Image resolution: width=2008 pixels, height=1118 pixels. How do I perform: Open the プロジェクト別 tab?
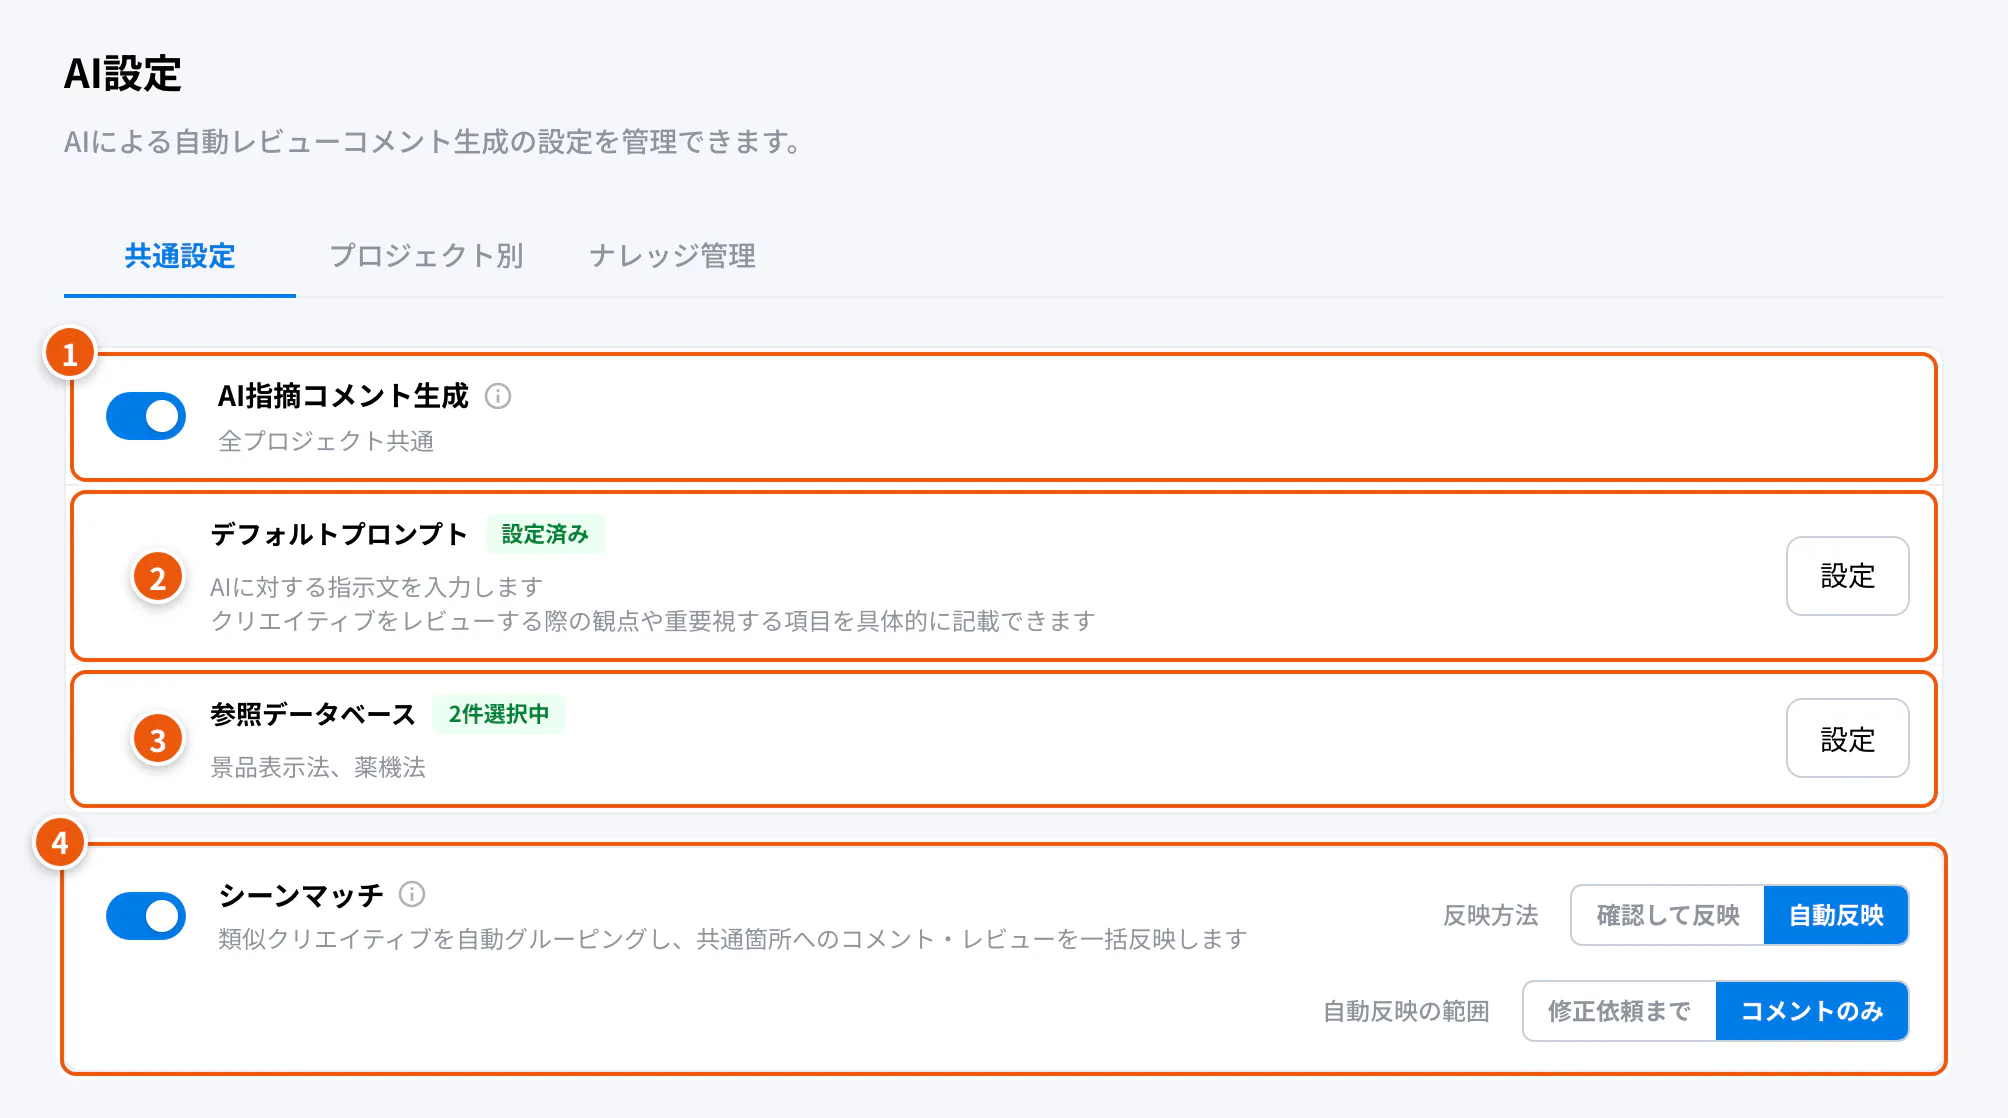click(427, 256)
